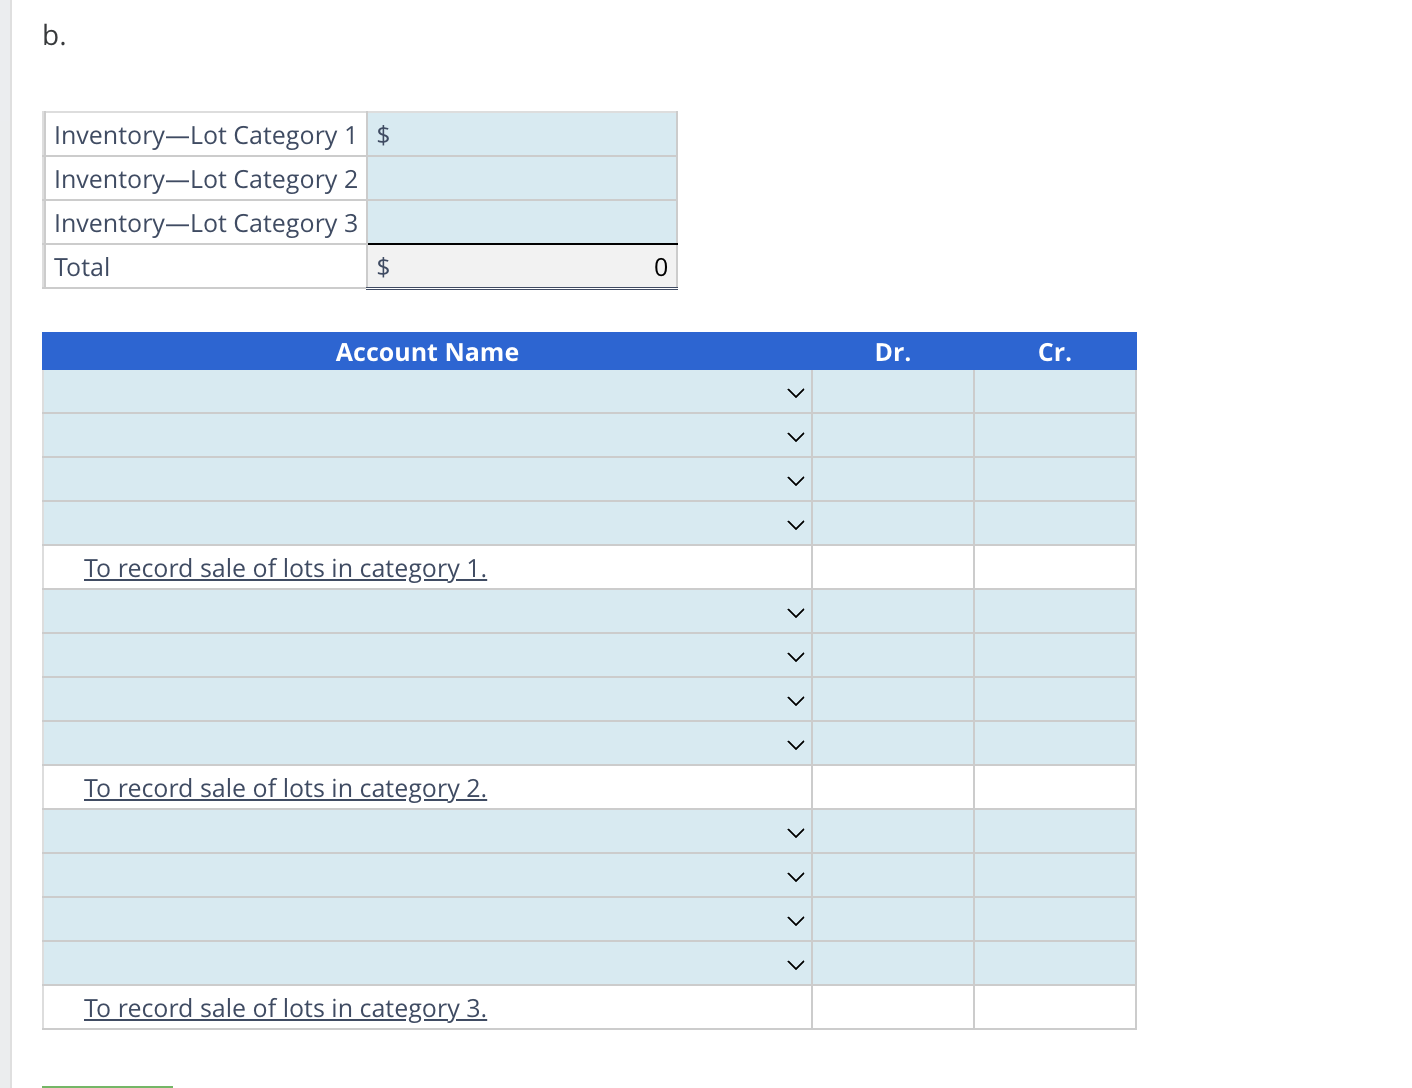Click the Cr. field in category 3 second row
The width and height of the screenshot is (1412, 1088).
click(x=1055, y=876)
